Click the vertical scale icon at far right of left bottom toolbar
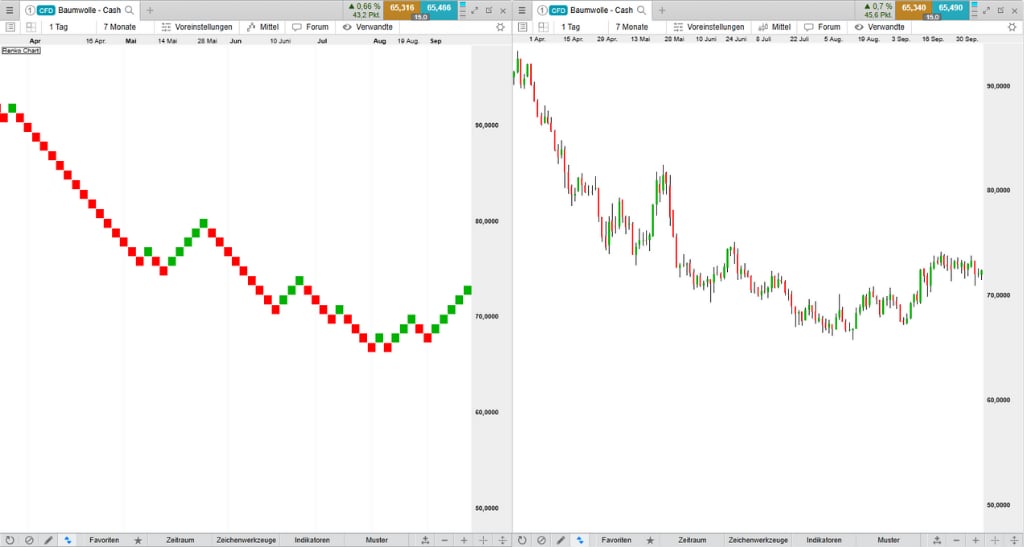Viewport: 1024px width, 548px height. tap(502, 540)
